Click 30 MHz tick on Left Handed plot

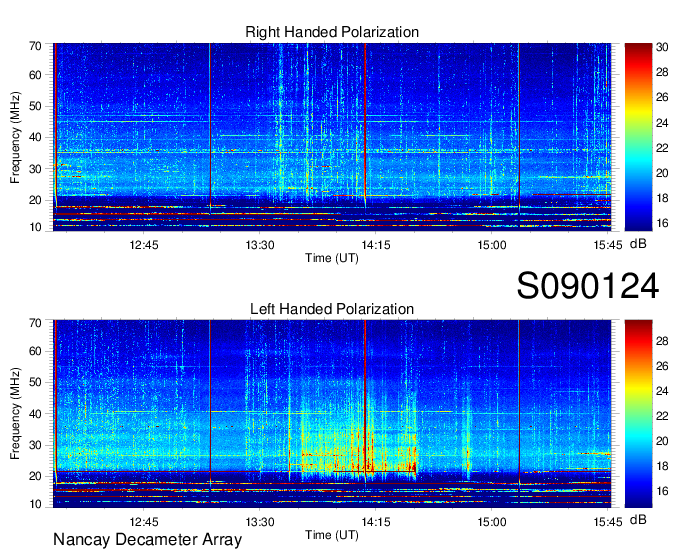pos(35,445)
